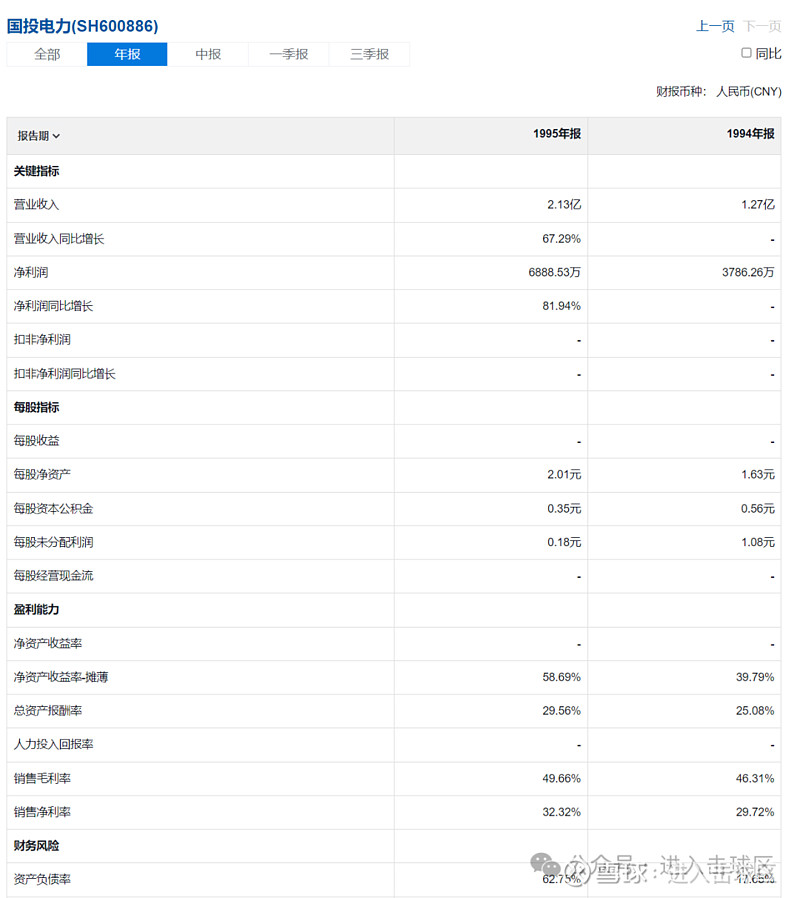Click the 净资产收益率-摊薄 row label
800x898 pixels.
[x=61, y=678]
